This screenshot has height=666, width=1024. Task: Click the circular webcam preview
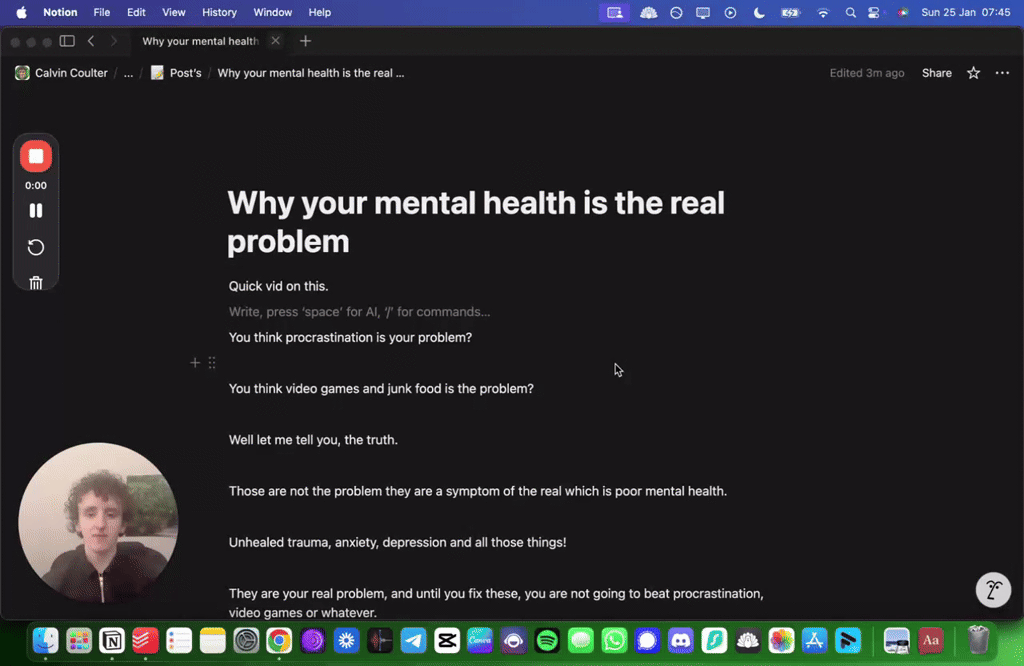[x=98, y=520]
